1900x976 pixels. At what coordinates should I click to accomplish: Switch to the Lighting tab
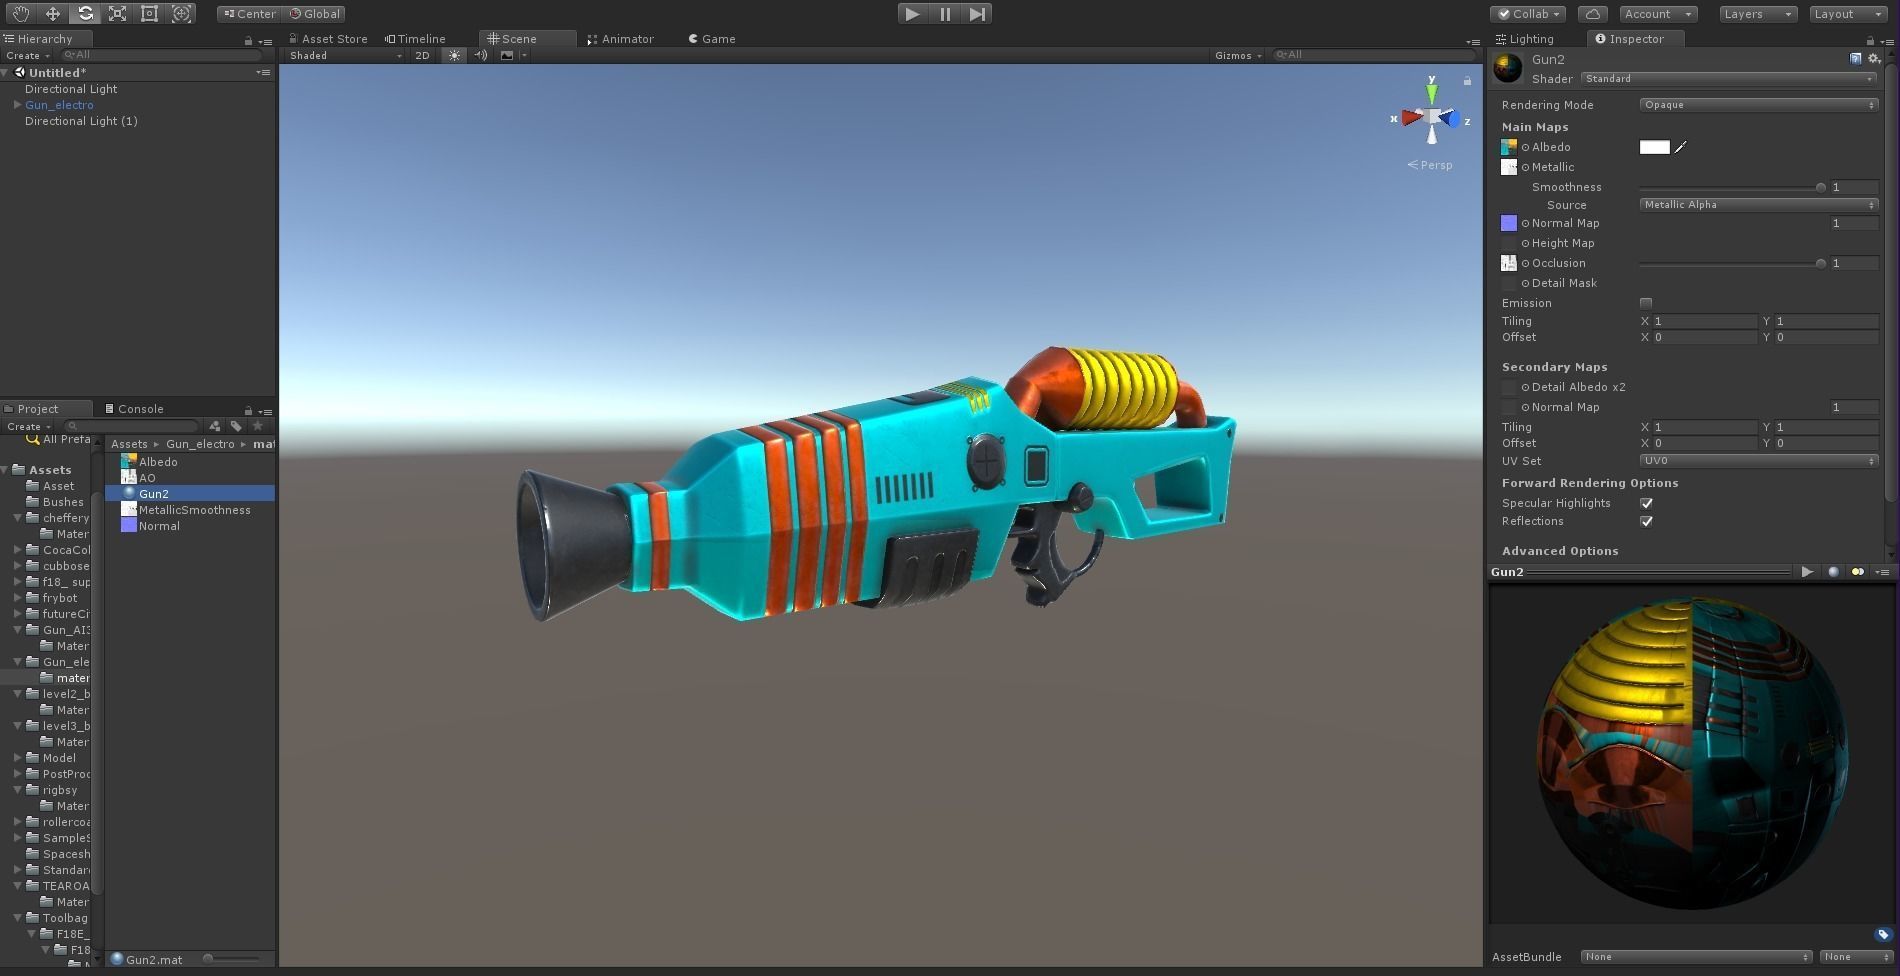point(1525,39)
